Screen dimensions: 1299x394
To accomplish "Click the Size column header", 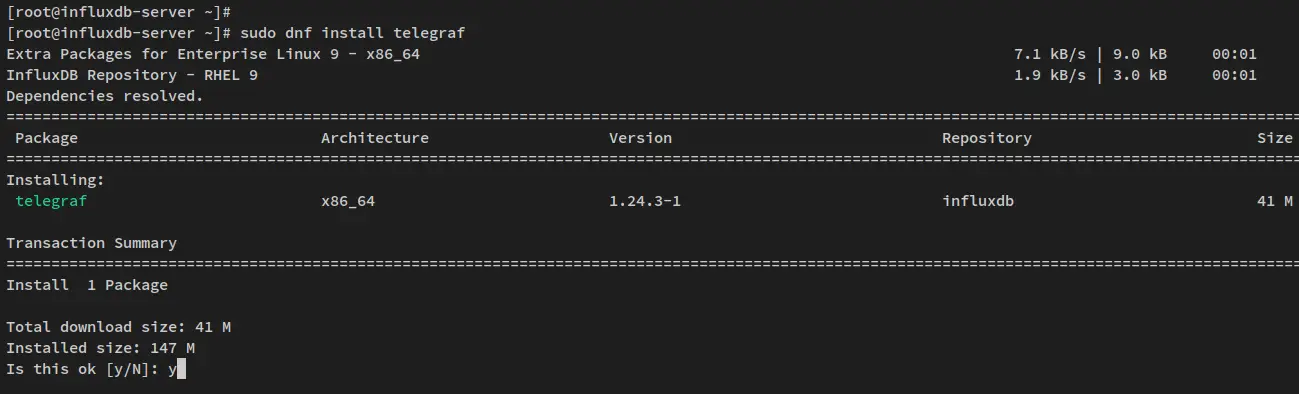I will (1275, 138).
